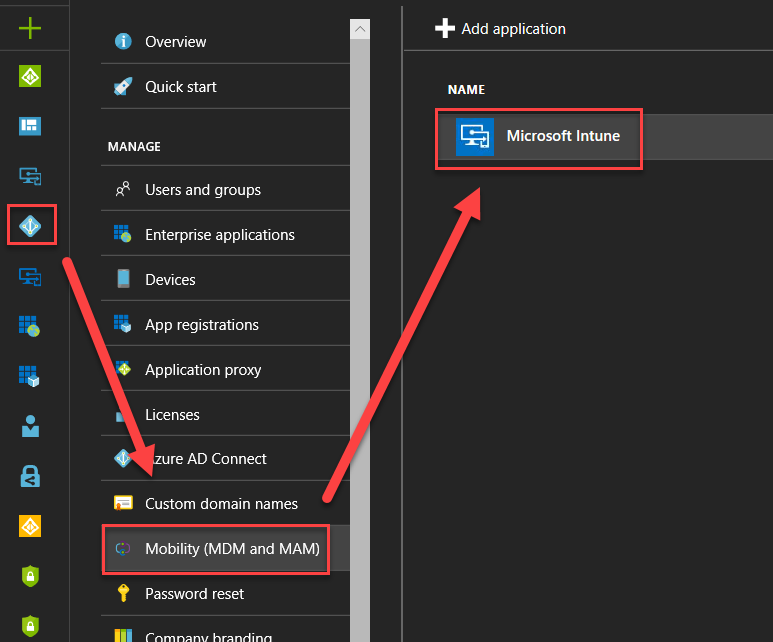The height and width of the screenshot is (642, 773).
Task: Click the phone icon beside Devices
Action: coord(124,279)
